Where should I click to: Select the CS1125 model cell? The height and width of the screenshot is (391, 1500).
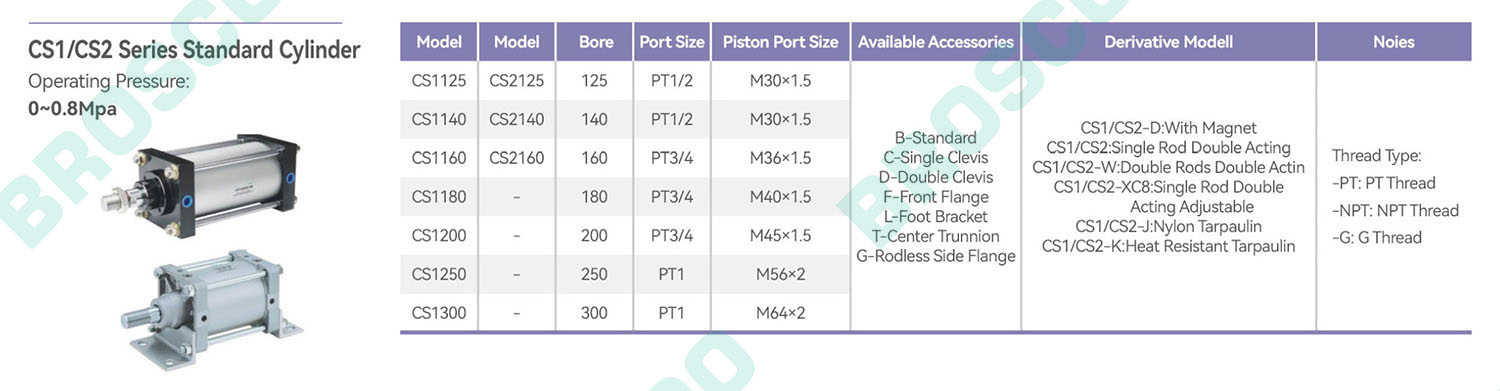(439, 81)
